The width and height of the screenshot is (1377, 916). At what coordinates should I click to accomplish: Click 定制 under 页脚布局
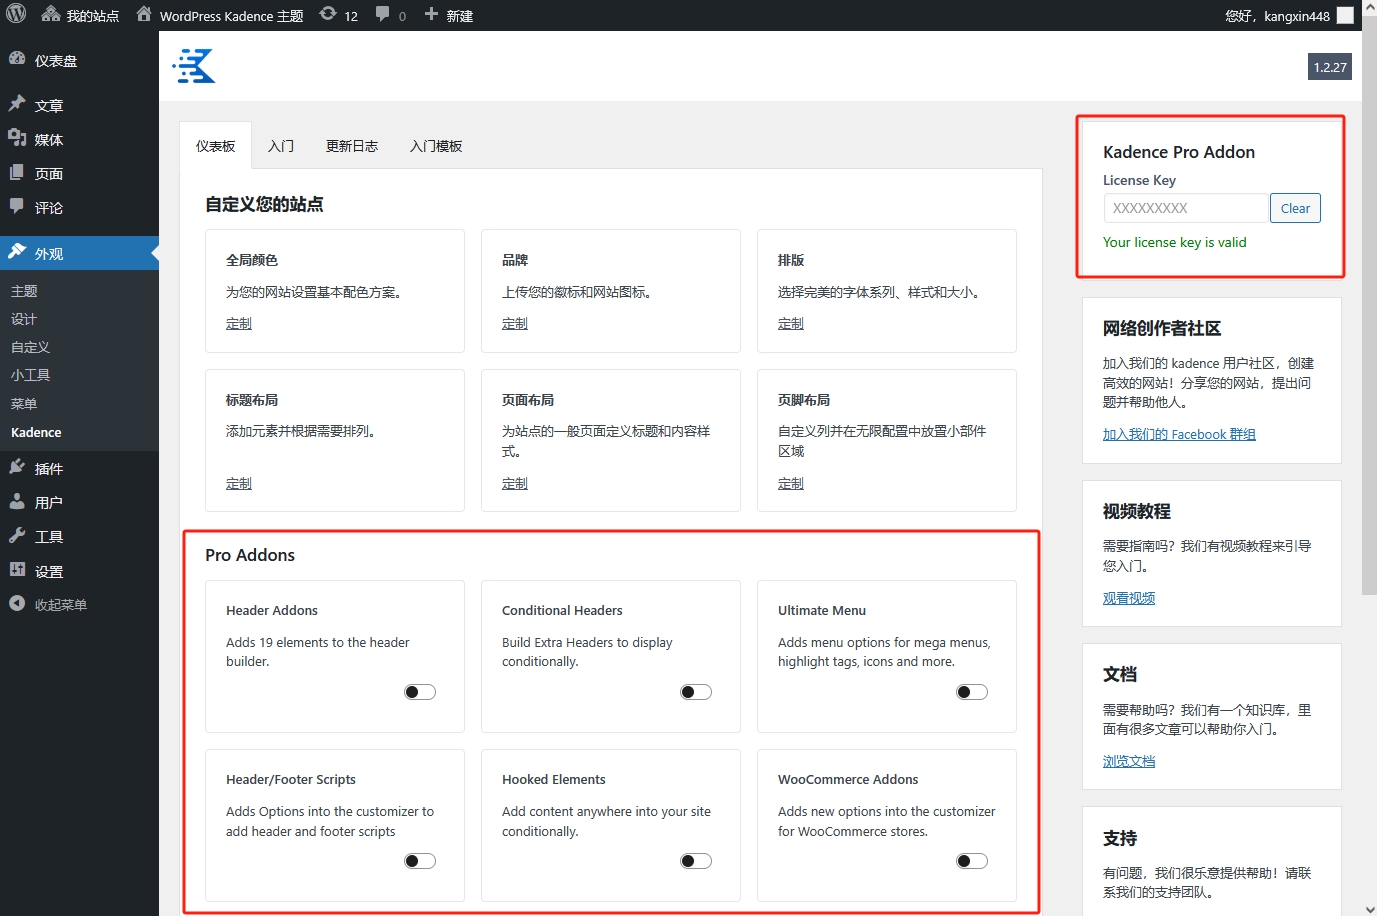791,483
